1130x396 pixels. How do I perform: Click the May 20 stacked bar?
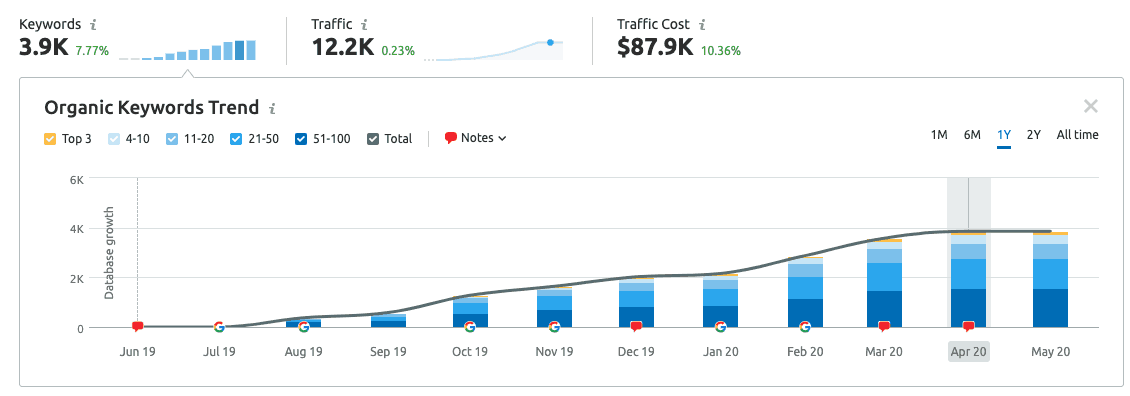(x=1050, y=280)
